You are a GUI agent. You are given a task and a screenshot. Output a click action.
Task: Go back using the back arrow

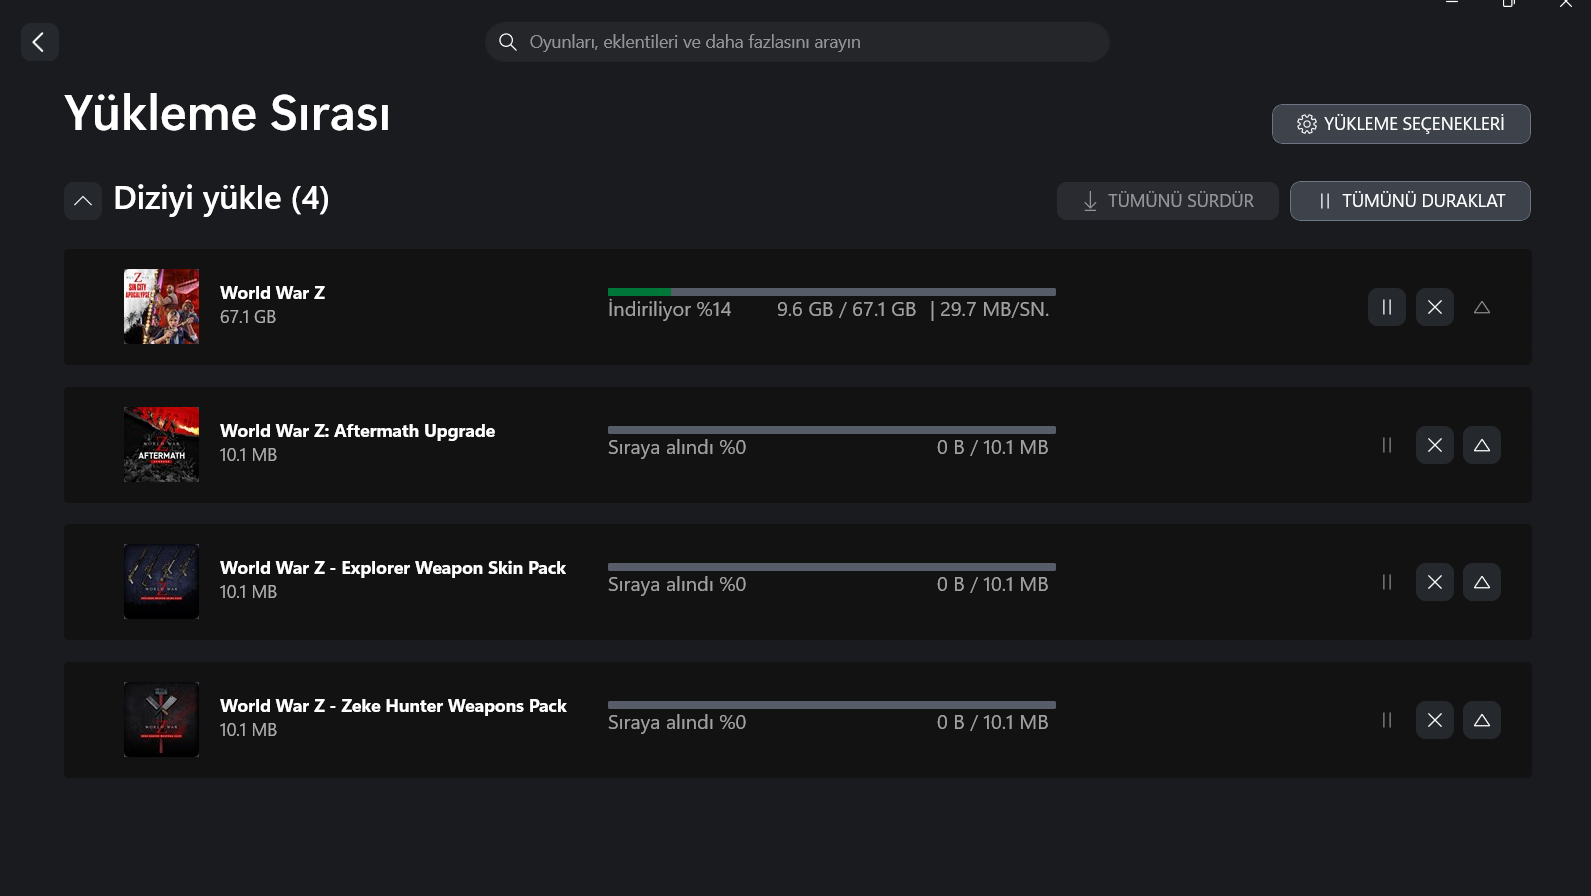[40, 42]
